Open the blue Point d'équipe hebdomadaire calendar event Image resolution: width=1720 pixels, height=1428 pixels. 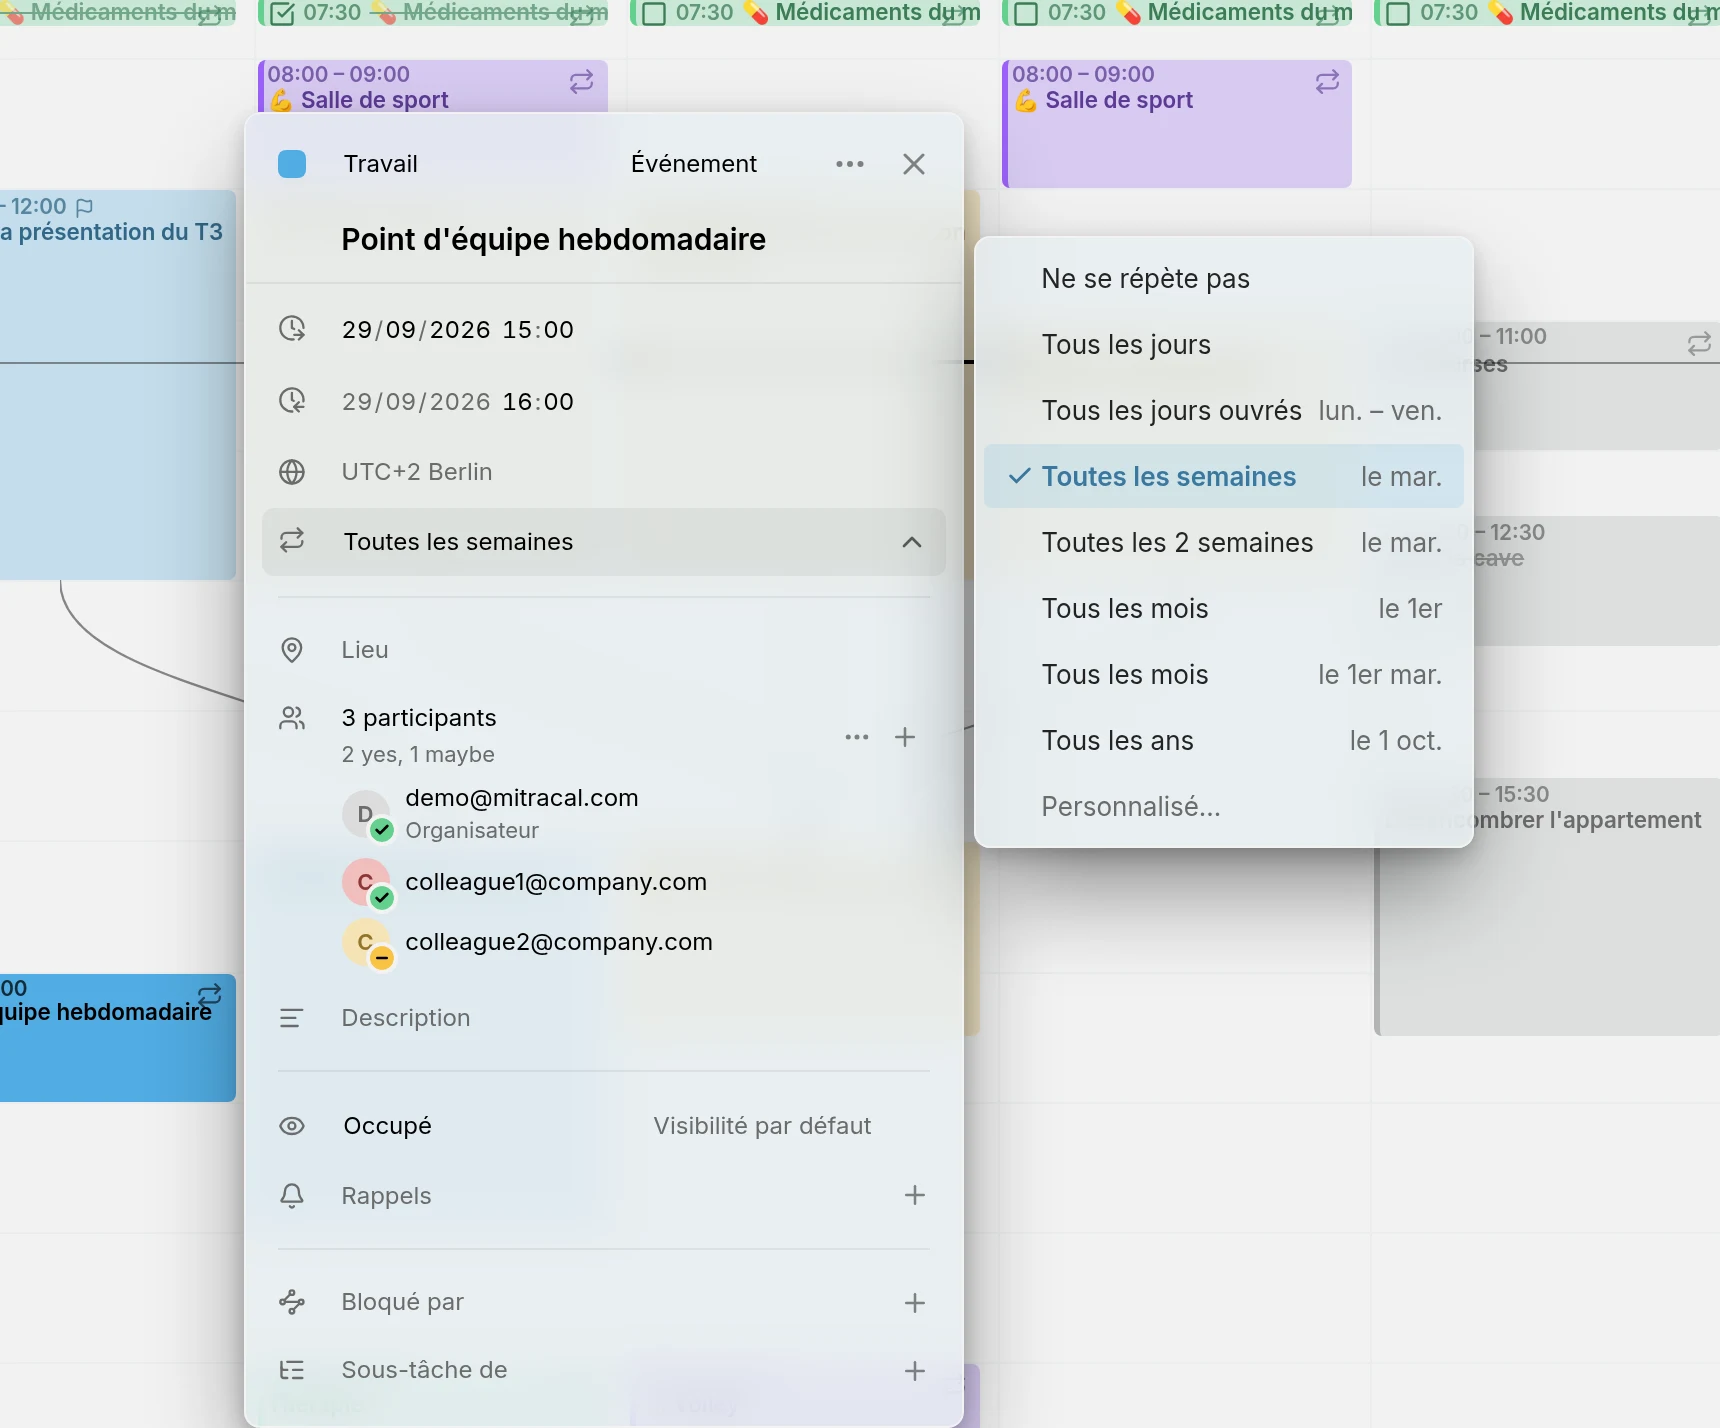[x=117, y=1038]
